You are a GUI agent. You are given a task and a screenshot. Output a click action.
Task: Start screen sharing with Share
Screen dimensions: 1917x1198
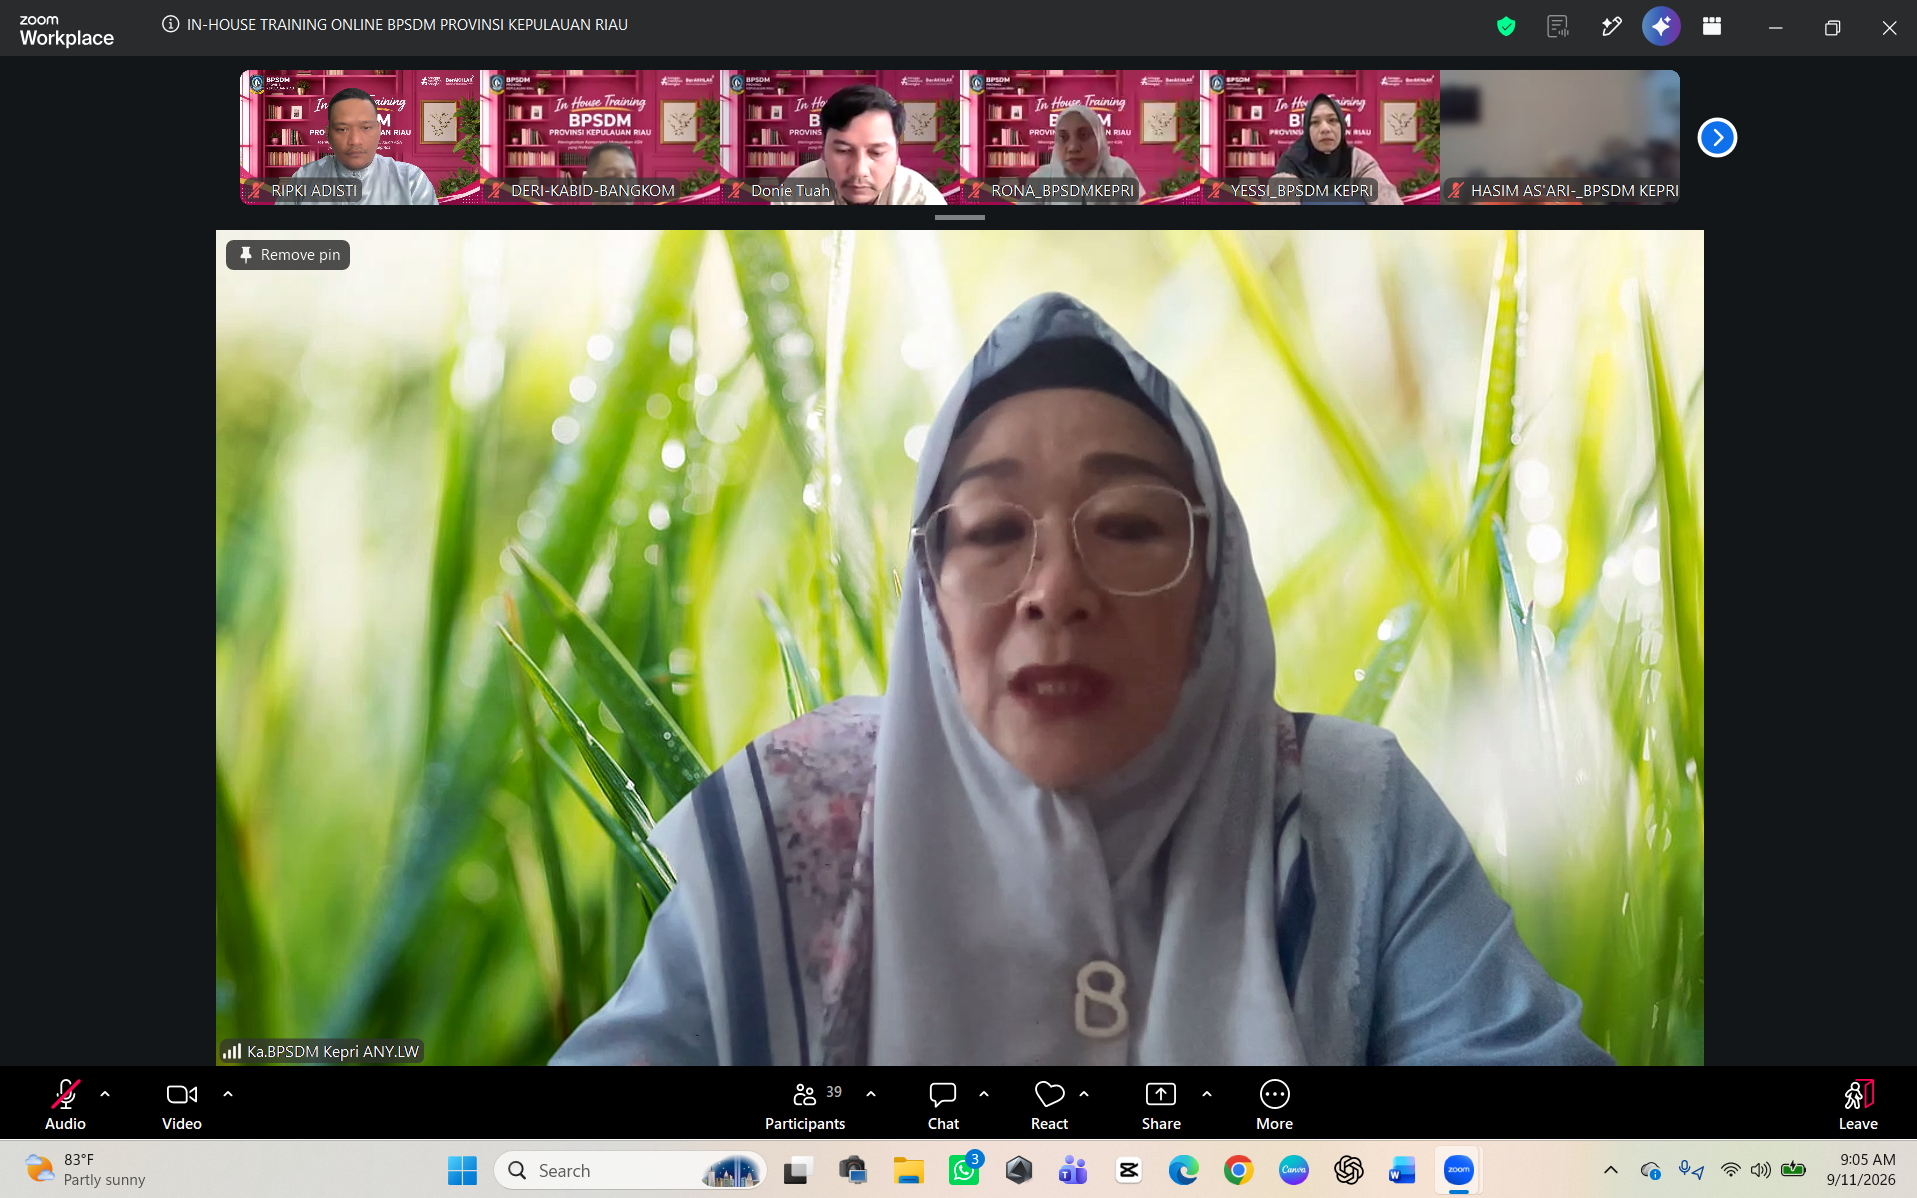coord(1161,1104)
